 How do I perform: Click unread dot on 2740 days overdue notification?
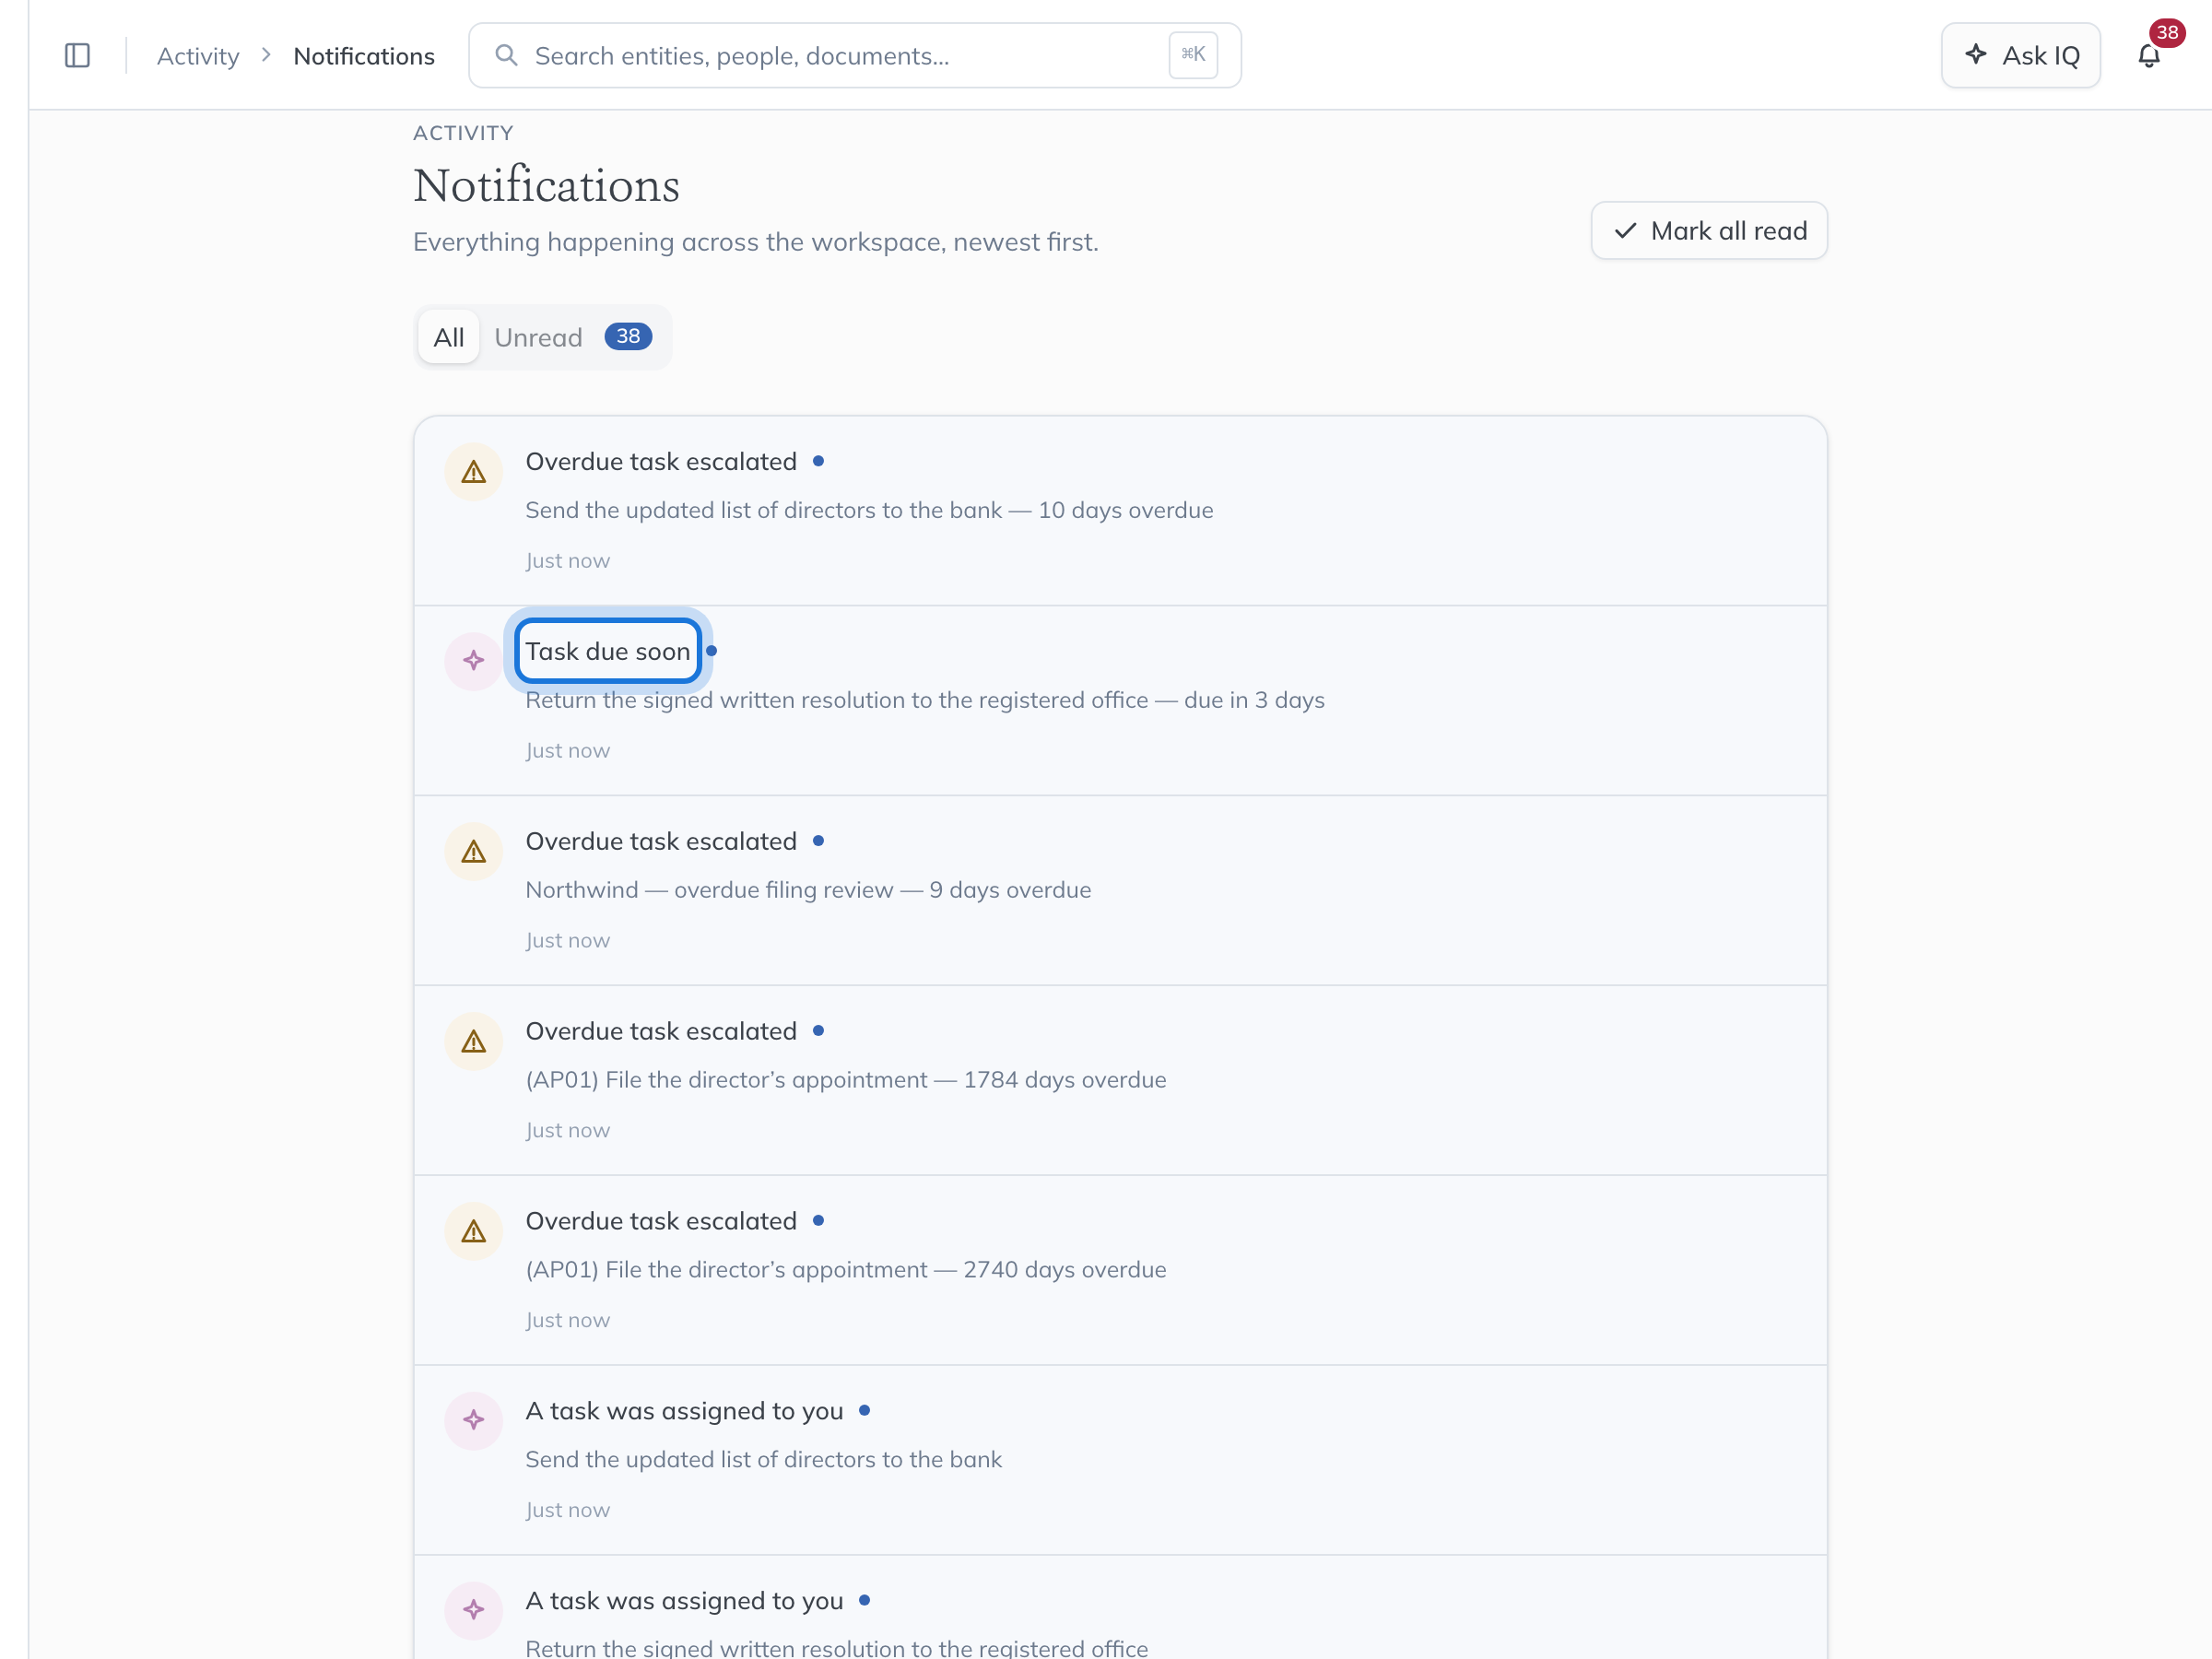818,1221
